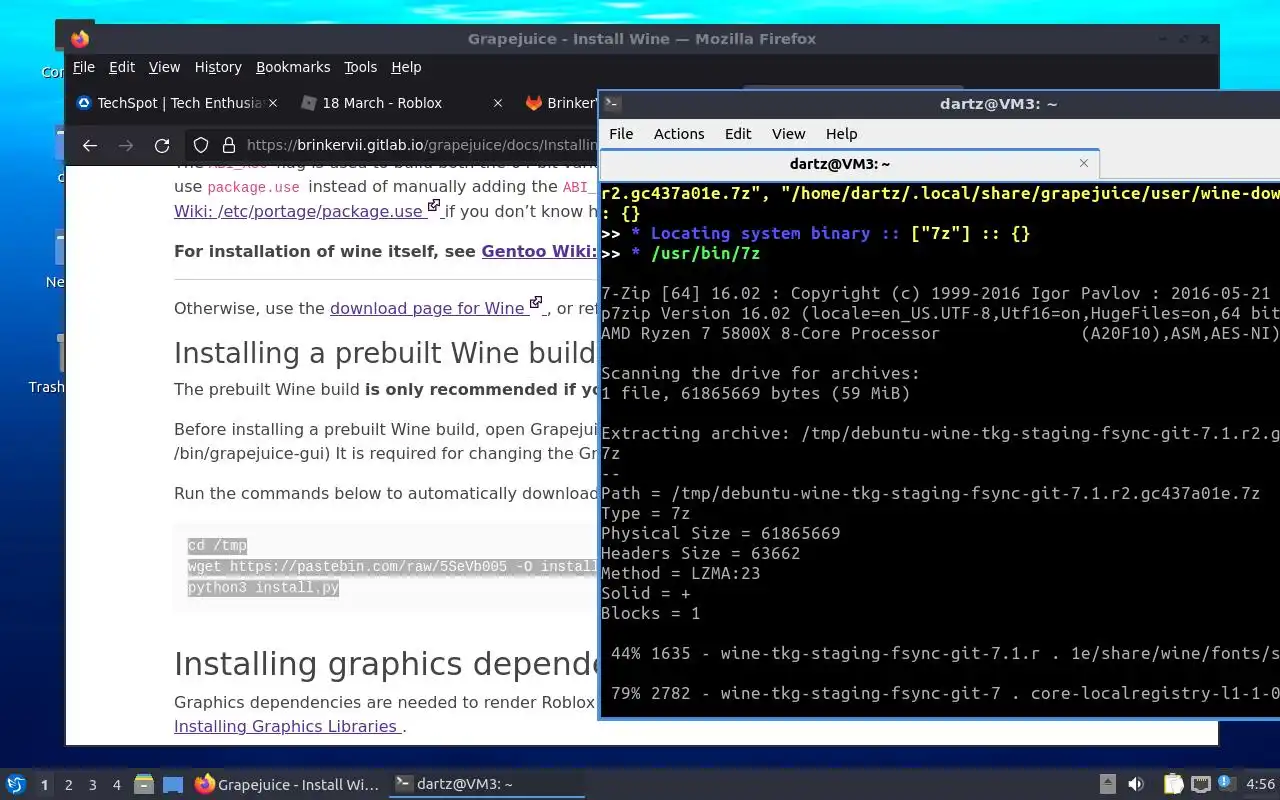Image resolution: width=1280 pixels, height=800 pixels.
Task: Click the terminal icon in terminal title bar
Action: click(x=613, y=104)
